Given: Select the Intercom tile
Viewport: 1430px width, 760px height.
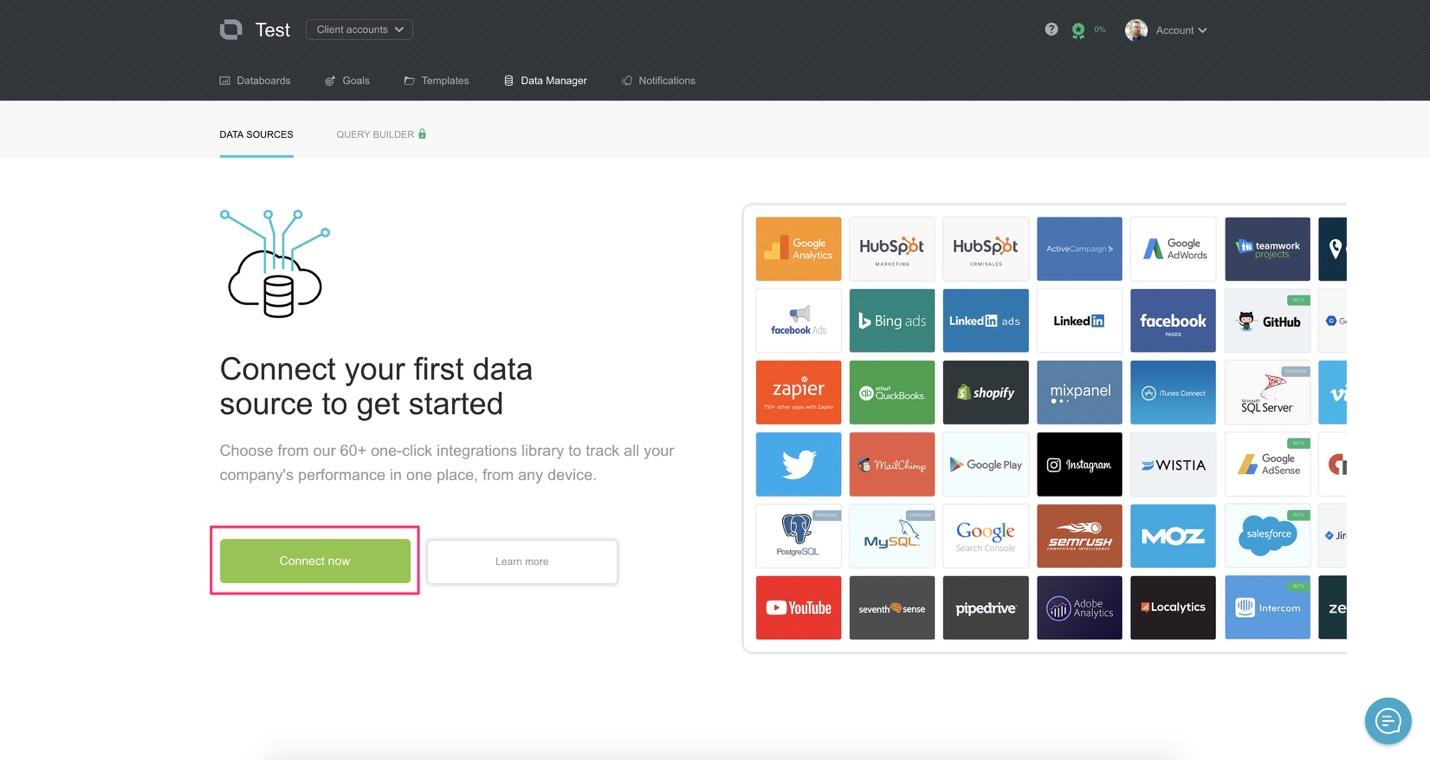Looking at the screenshot, I should tap(1267, 607).
